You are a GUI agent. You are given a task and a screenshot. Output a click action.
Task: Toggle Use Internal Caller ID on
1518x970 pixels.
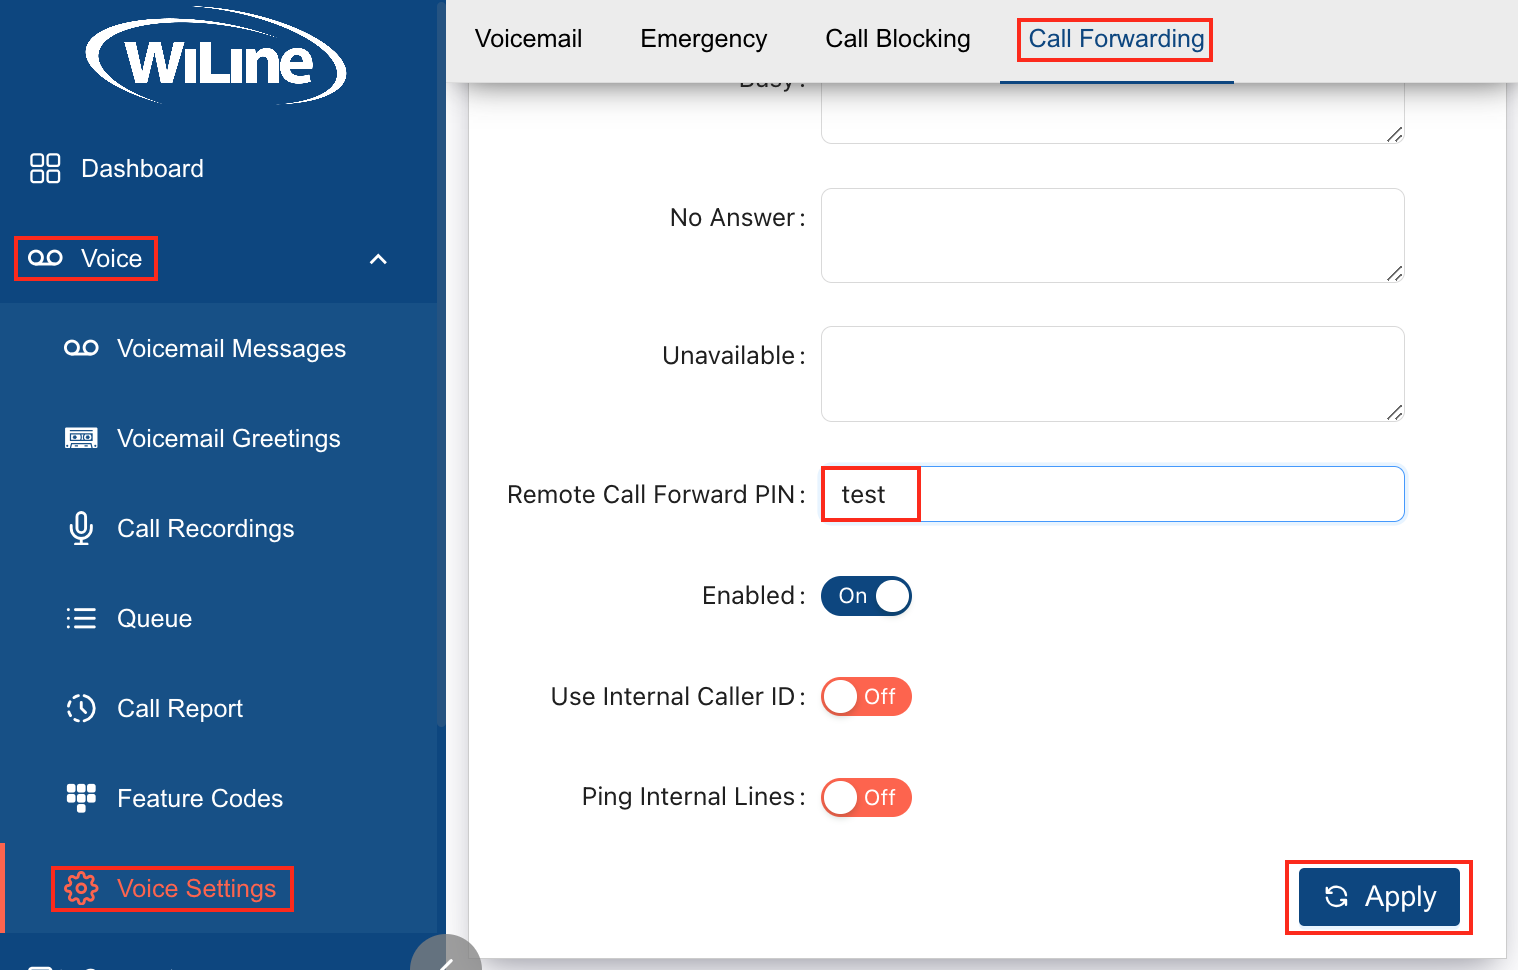[866, 697]
